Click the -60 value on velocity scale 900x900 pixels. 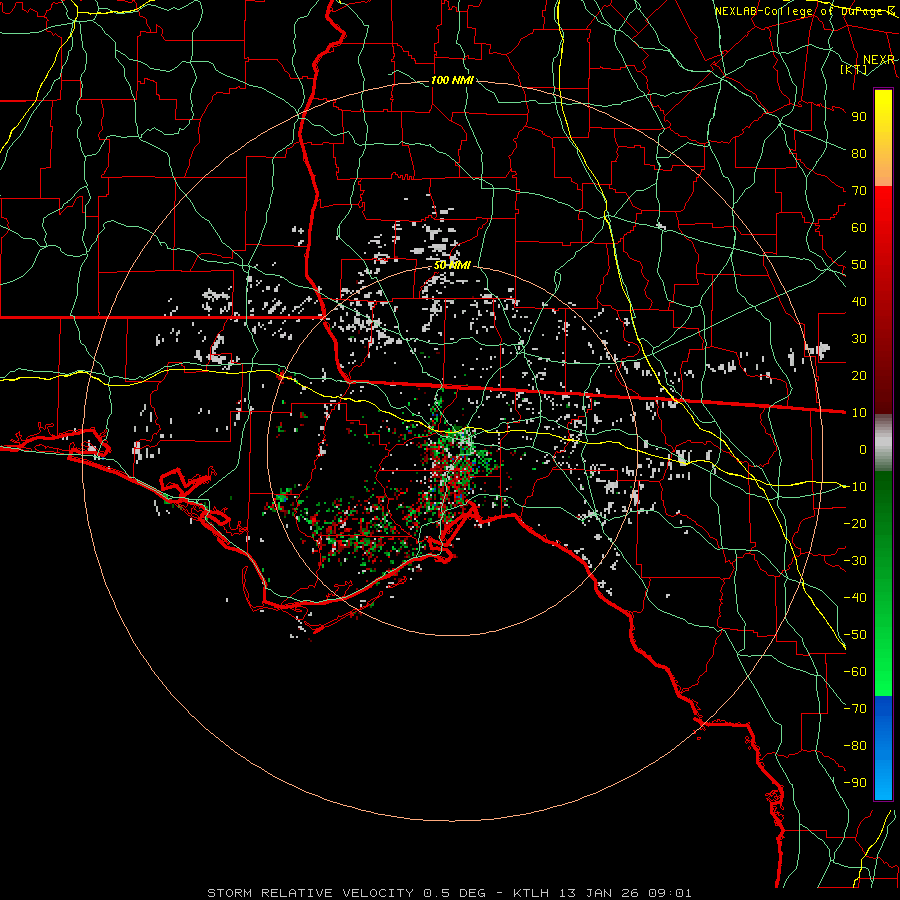[x=855, y=672]
